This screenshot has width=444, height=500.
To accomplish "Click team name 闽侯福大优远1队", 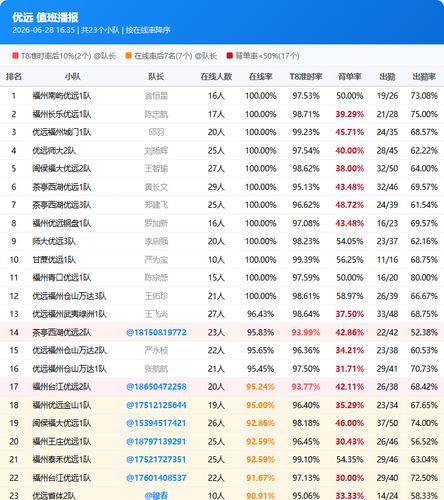I will pos(62,423).
